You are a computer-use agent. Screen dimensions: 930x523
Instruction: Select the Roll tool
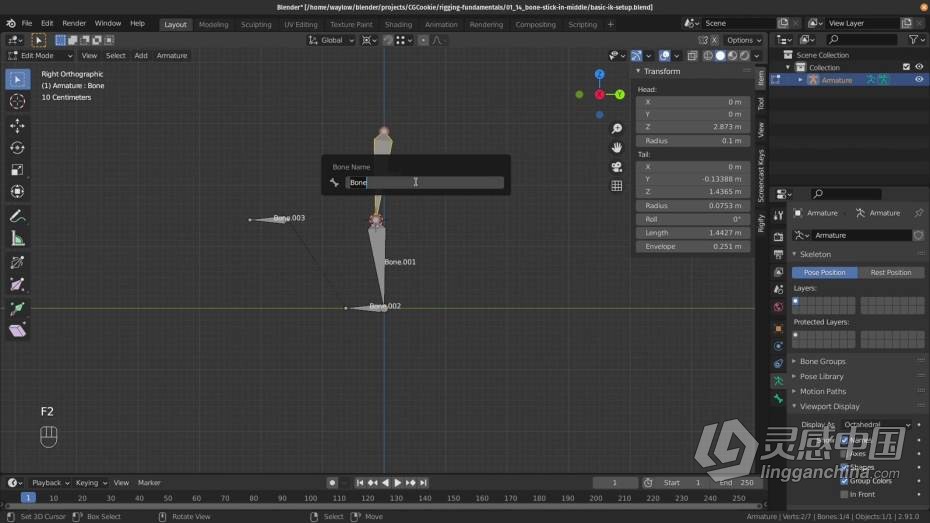tap(17, 262)
